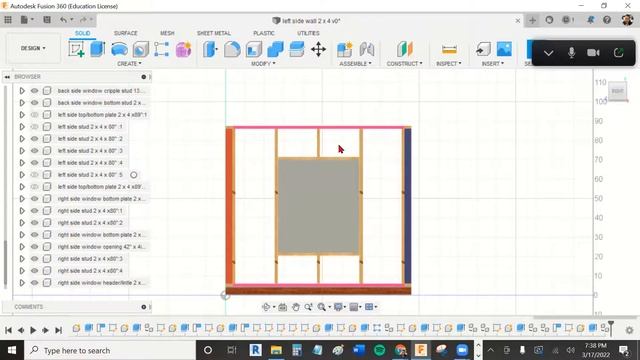The height and width of the screenshot is (360, 640).
Task: Open the Inspect menu dropdown
Action: pos(449,64)
